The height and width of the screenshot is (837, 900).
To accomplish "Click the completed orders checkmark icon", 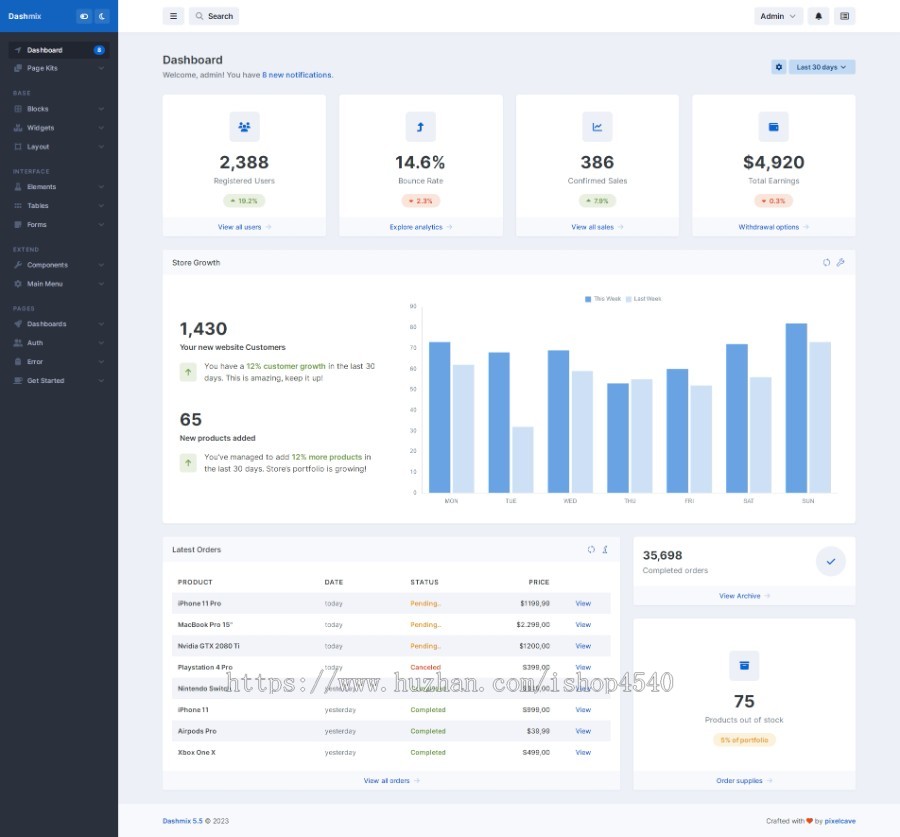I will (831, 561).
